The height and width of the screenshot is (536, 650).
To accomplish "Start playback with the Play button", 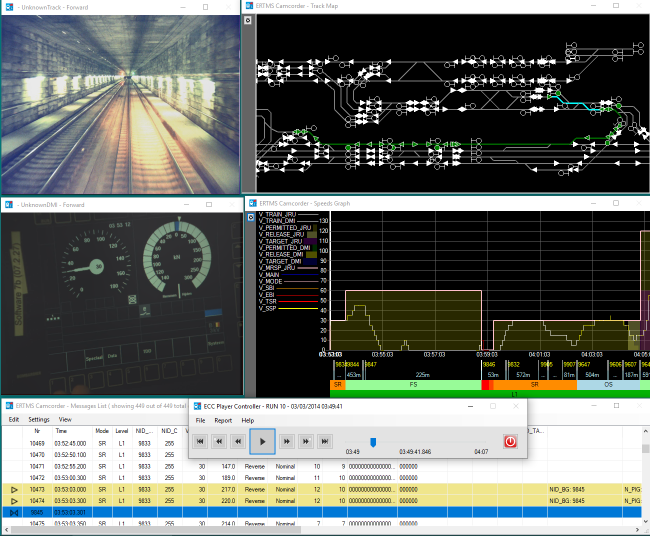I will (x=262, y=441).
